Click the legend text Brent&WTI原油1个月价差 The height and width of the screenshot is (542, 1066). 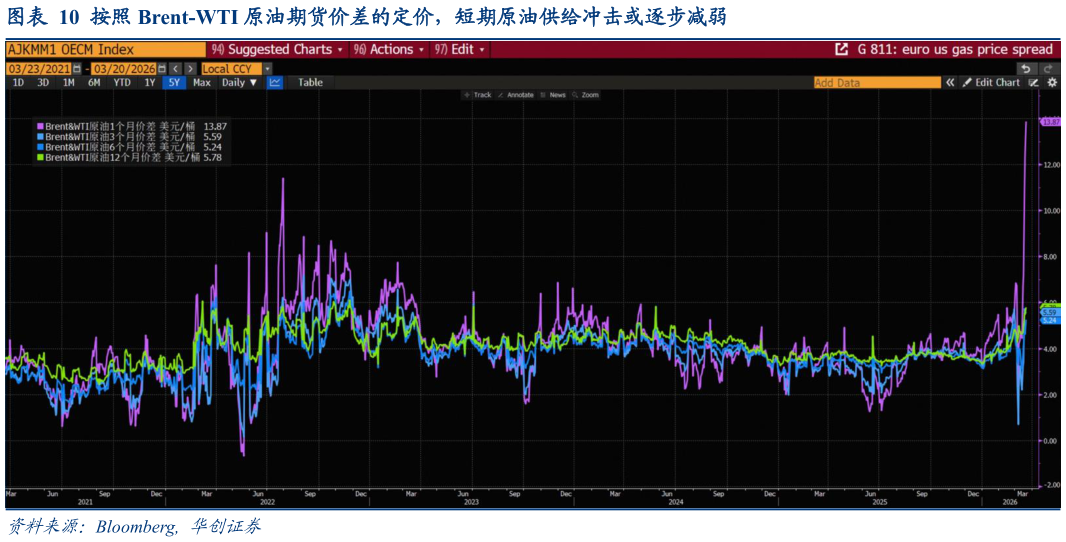point(100,126)
